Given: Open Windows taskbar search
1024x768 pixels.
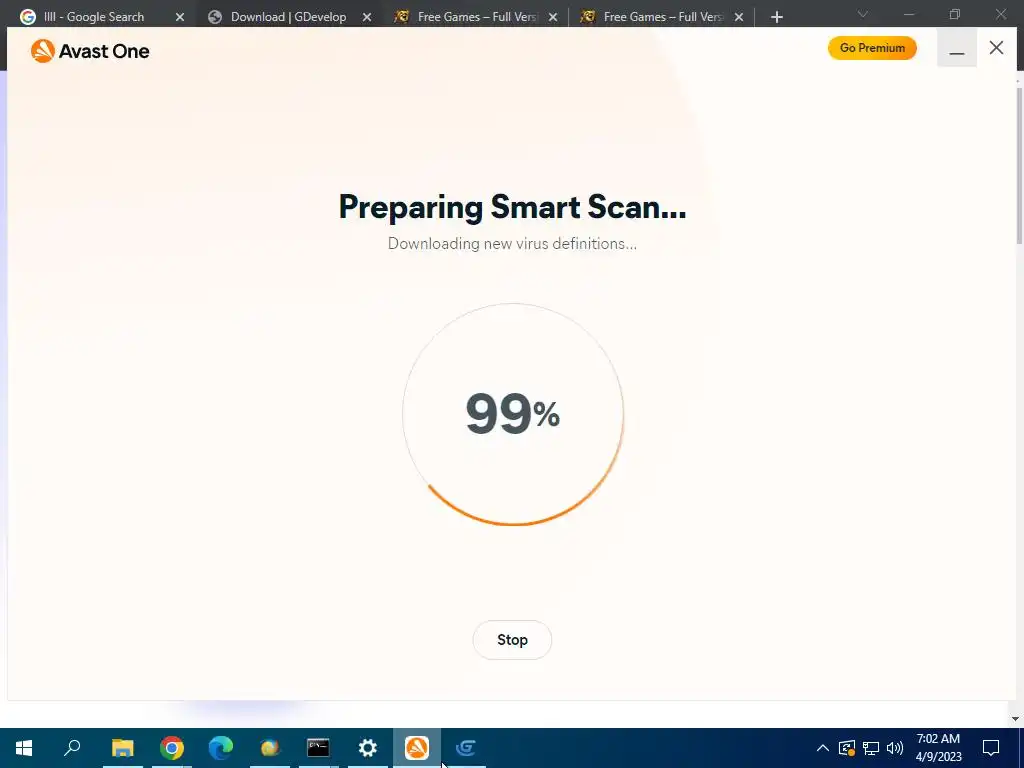Looking at the screenshot, I should [72, 748].
